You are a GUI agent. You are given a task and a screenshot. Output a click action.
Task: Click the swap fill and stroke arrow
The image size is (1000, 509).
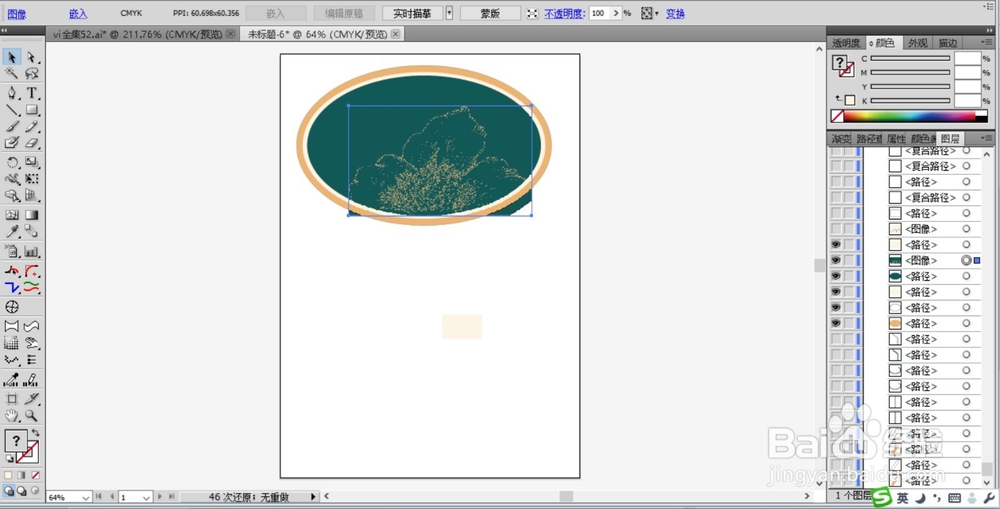[x=35, y=433]
